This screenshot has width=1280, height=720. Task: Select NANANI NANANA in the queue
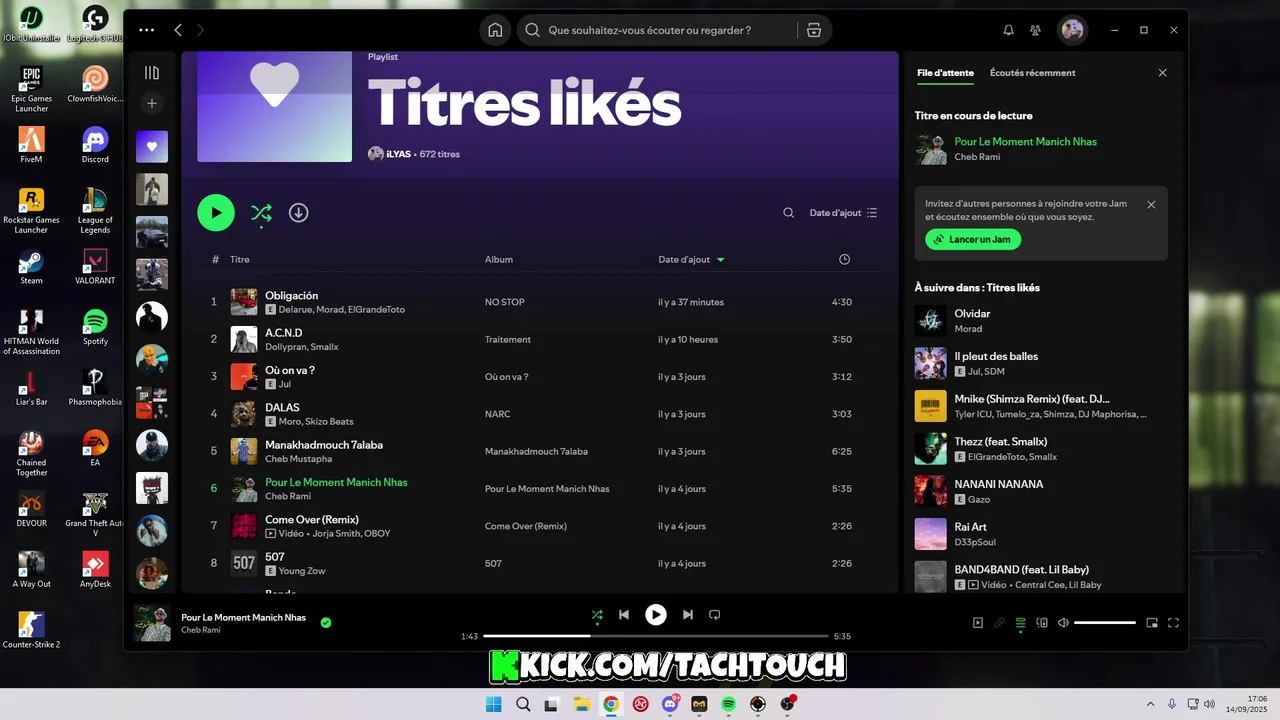(1041, 491)
